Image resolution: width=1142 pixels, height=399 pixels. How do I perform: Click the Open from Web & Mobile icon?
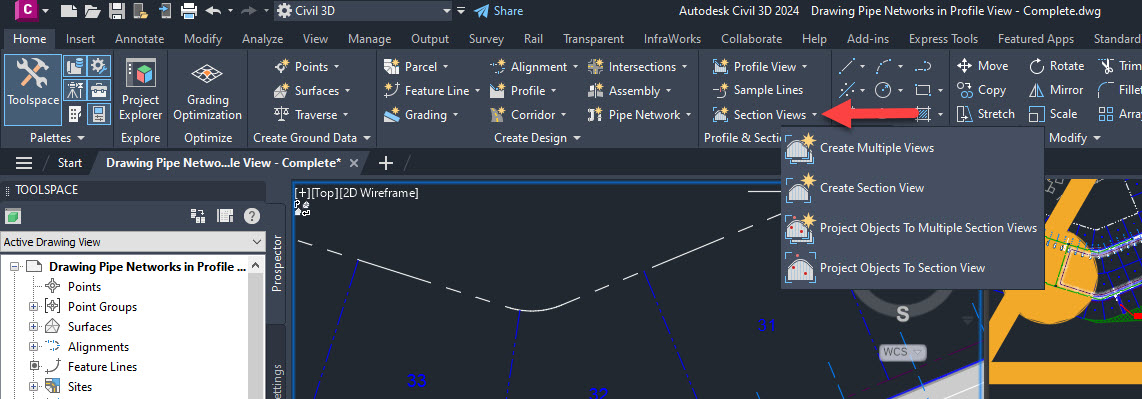click(x=141, y=11)
